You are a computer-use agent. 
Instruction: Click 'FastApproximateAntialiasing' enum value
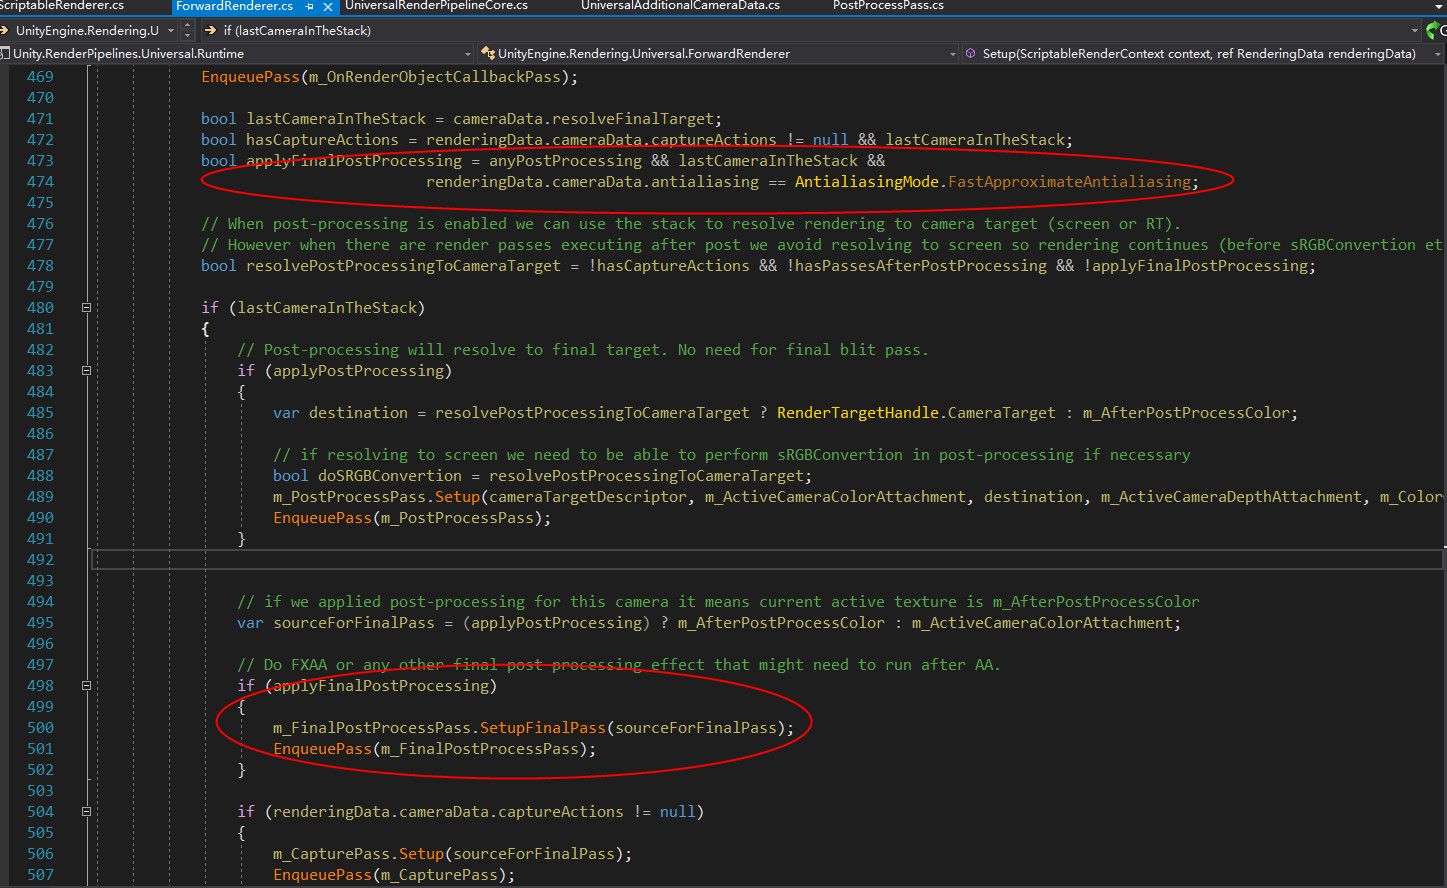tap(1069, 182)
